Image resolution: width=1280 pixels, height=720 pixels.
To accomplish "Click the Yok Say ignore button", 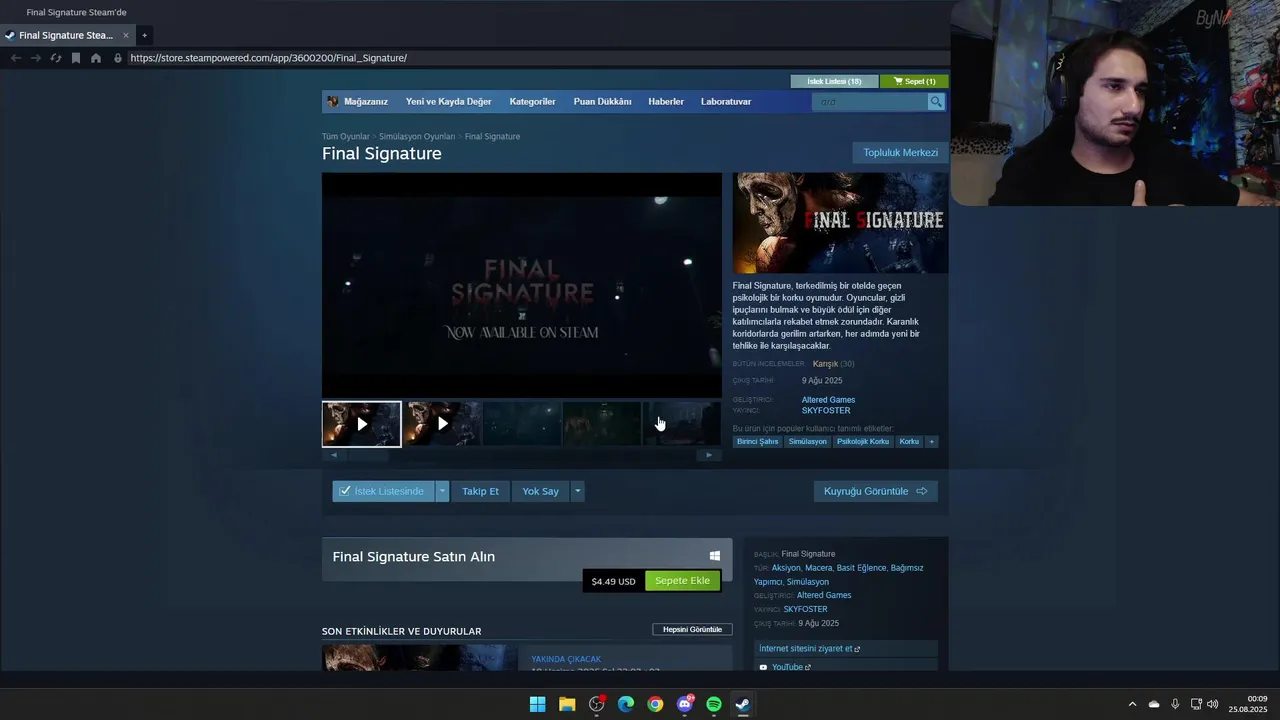I will (540, 491).
